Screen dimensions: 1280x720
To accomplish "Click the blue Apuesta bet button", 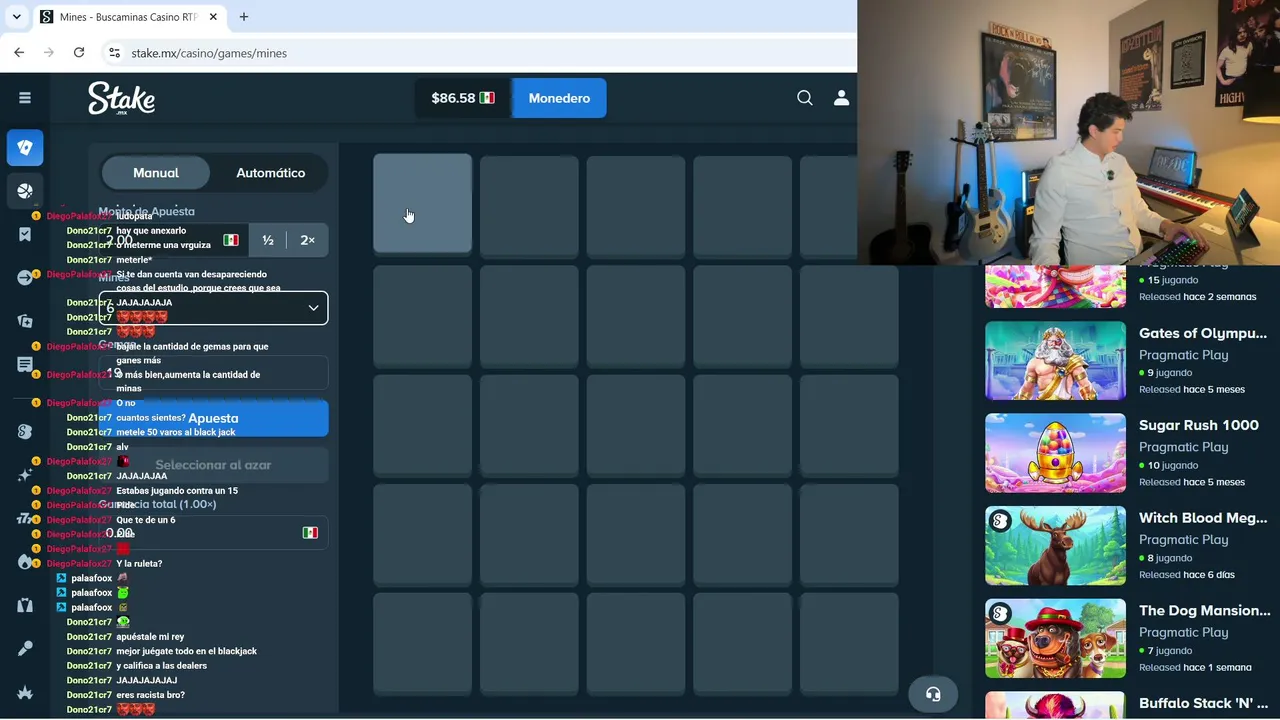I will click(213, 419).
